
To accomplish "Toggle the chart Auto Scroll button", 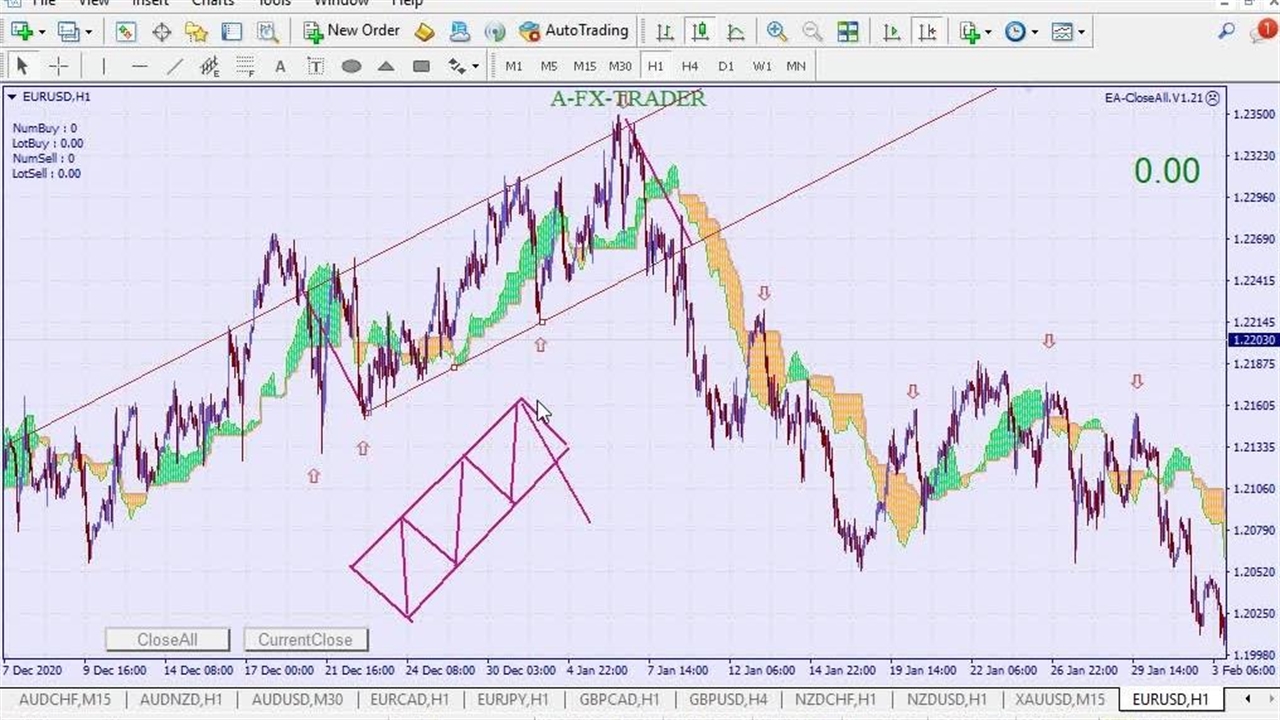I will pyautogui.click(x=892, y=31).
